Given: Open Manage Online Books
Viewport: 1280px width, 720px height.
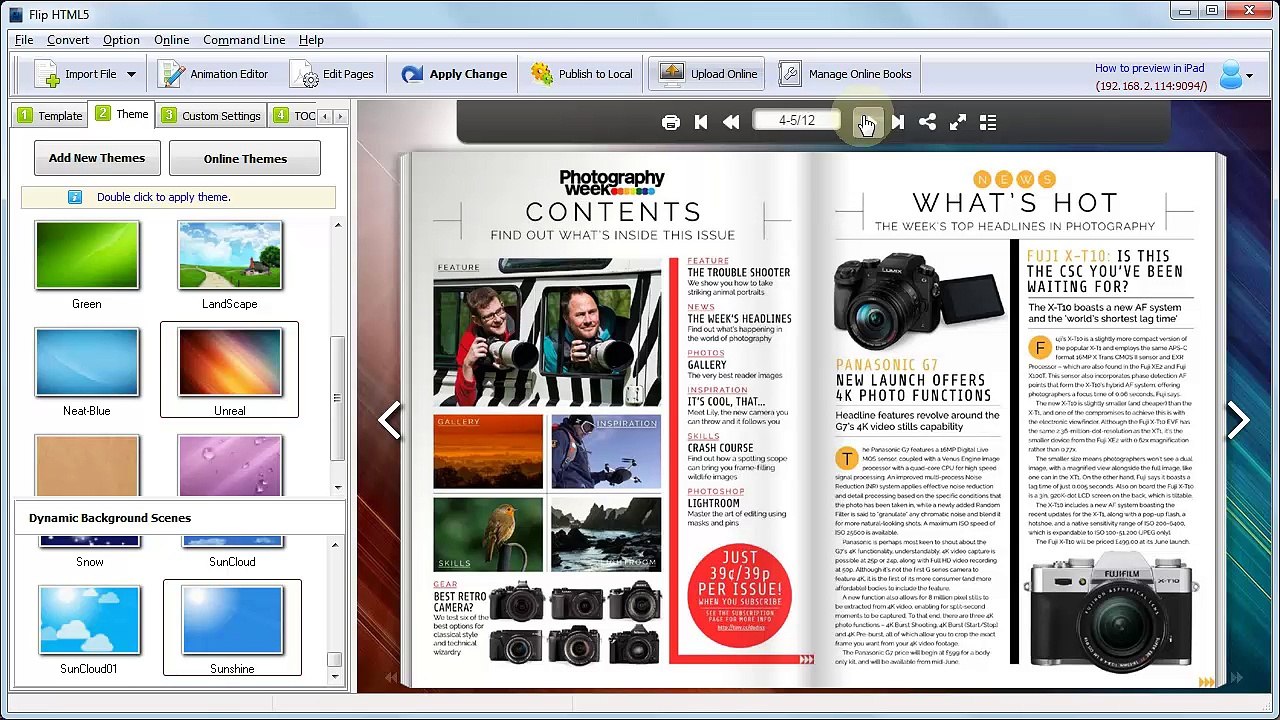Looking at the screenshot, I should 846,74.
